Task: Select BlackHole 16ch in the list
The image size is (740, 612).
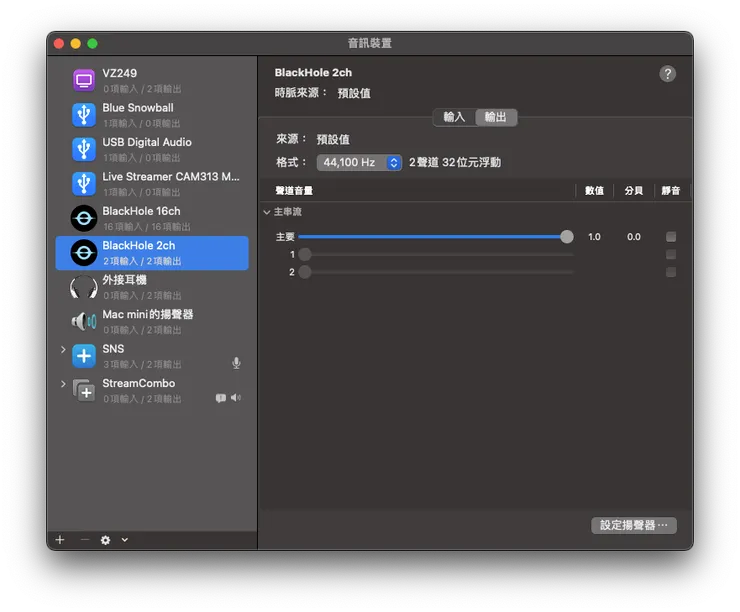Action: tap(152, 218)
